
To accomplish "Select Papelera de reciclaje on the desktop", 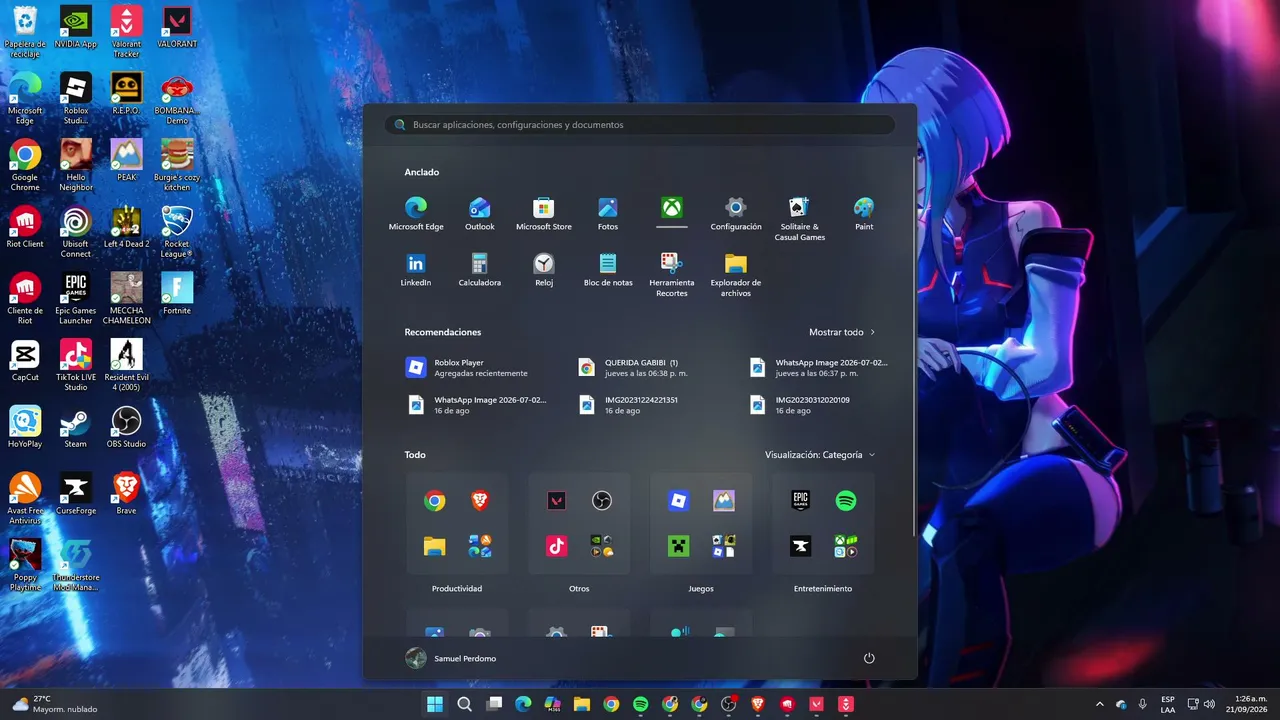I will [25, 32].
